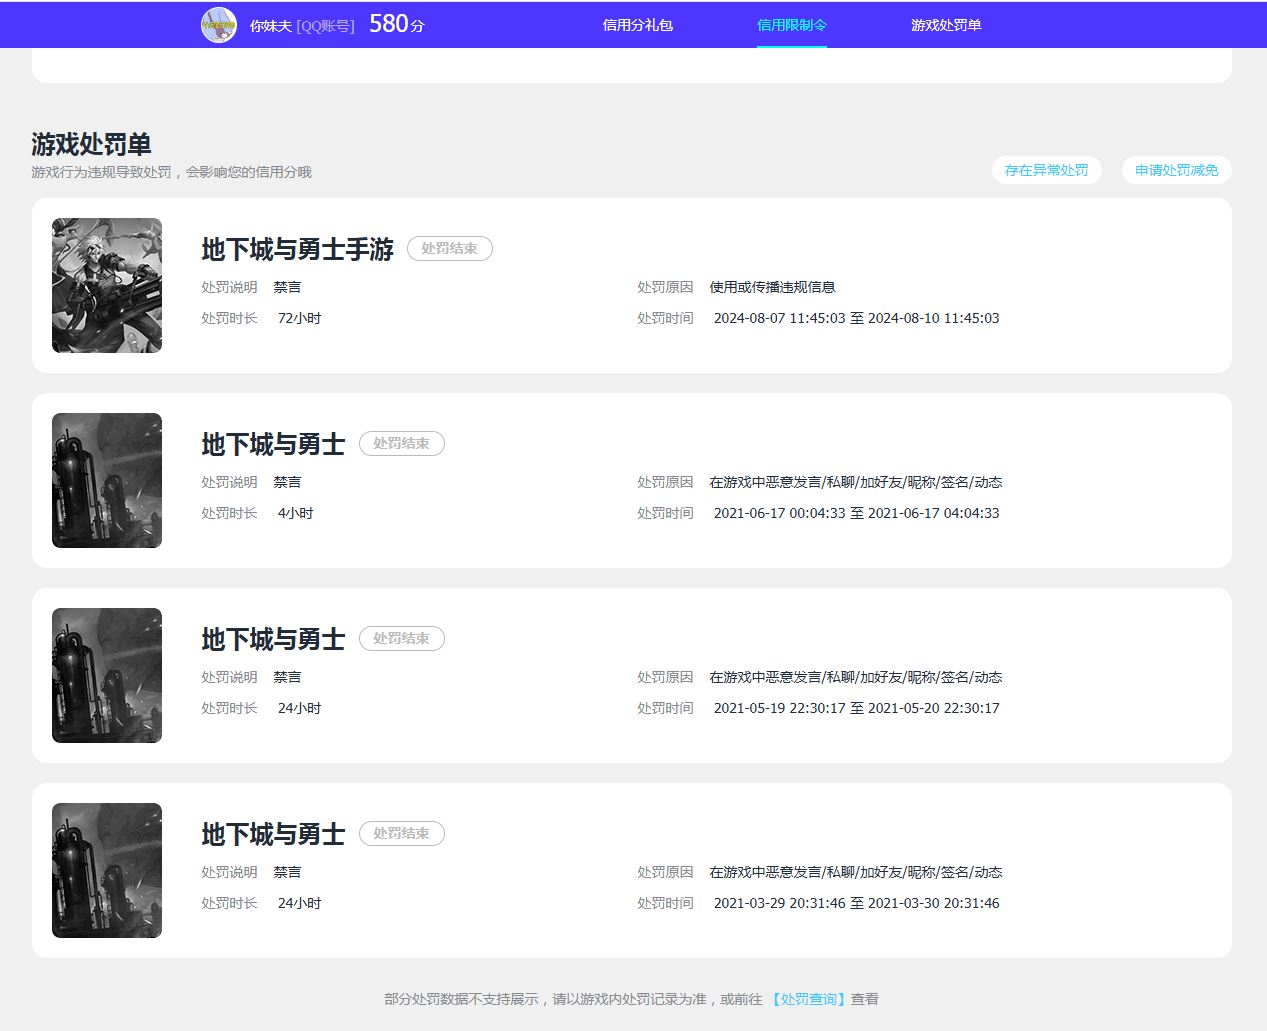
Task: Click the game thumbnail for the 2021-03-29 penalty
Action: (x=107, y=870)
